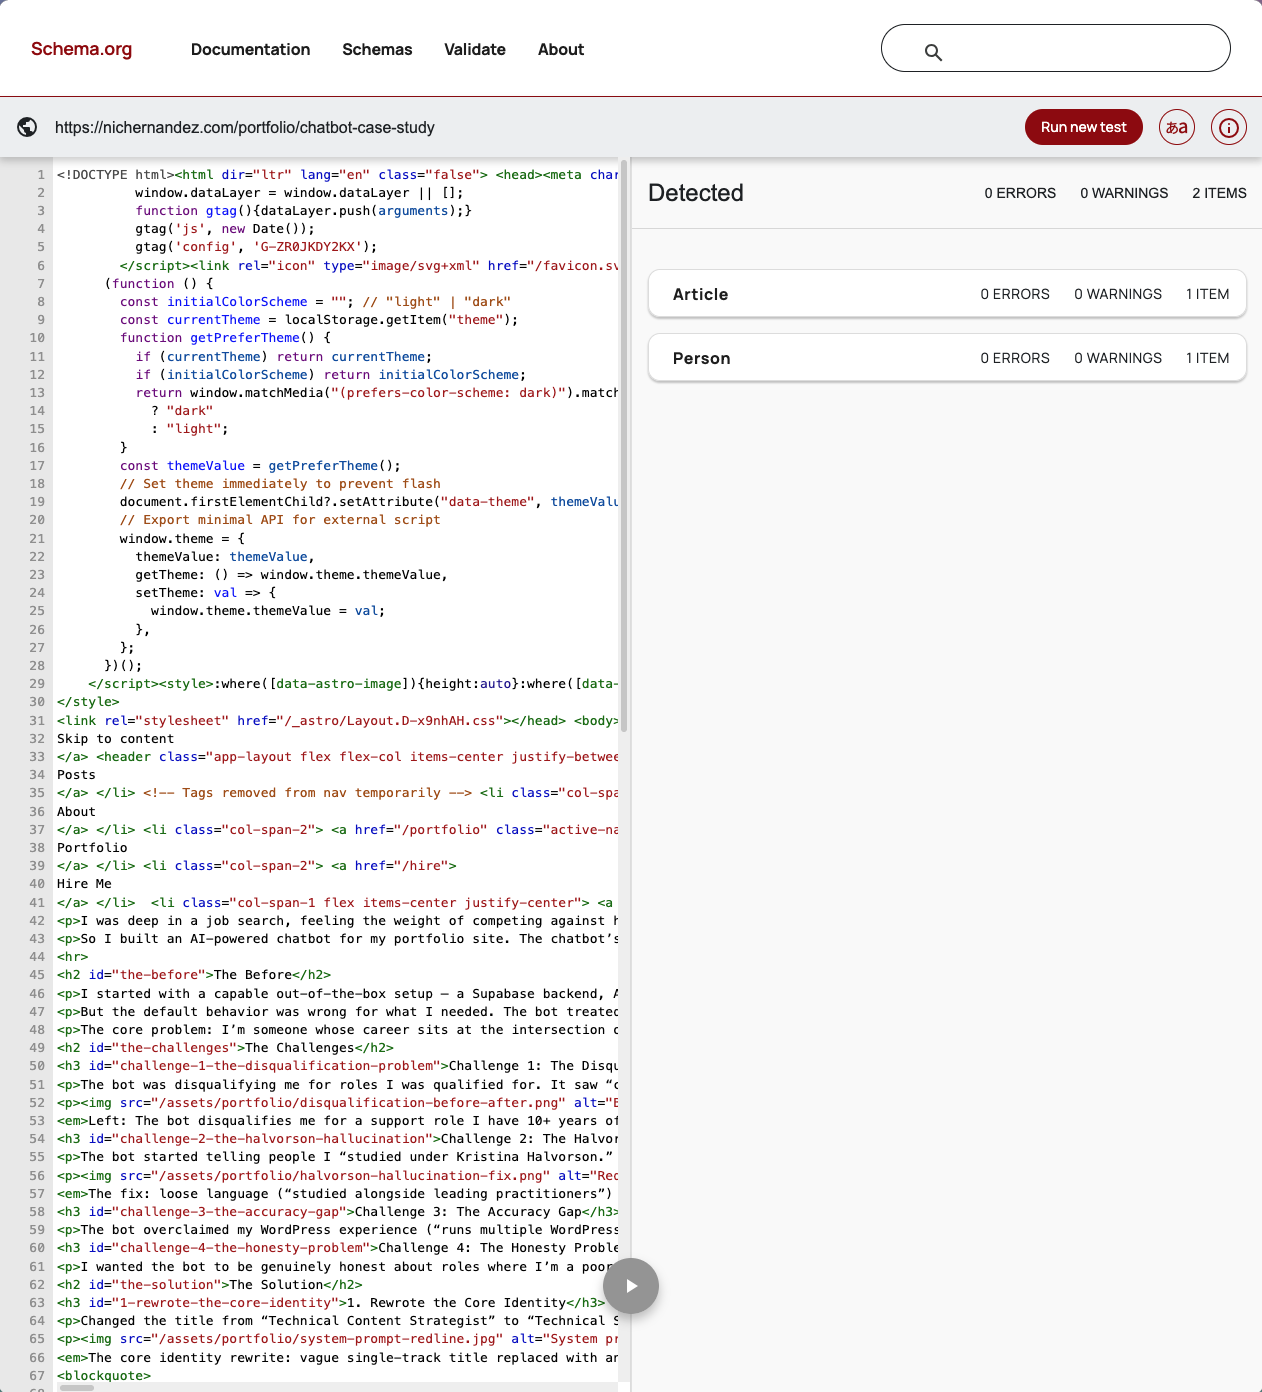Image resolution: width=1262 pixels, height=1392 pixels.
Task: Click the 0 ERRORS summary in Detected header
Action: pos(1020,193)
